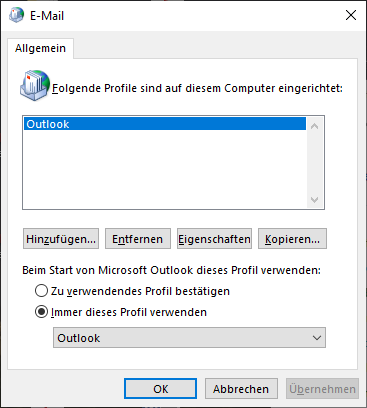Click the large mail profiles tray icon
The image size is (367, 408).
tap(35, 85)
